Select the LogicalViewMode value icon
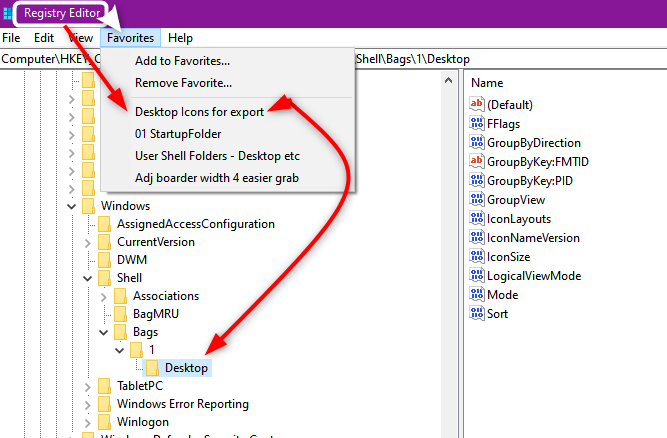Screen dimensions: 667x438 coord(477,276)
